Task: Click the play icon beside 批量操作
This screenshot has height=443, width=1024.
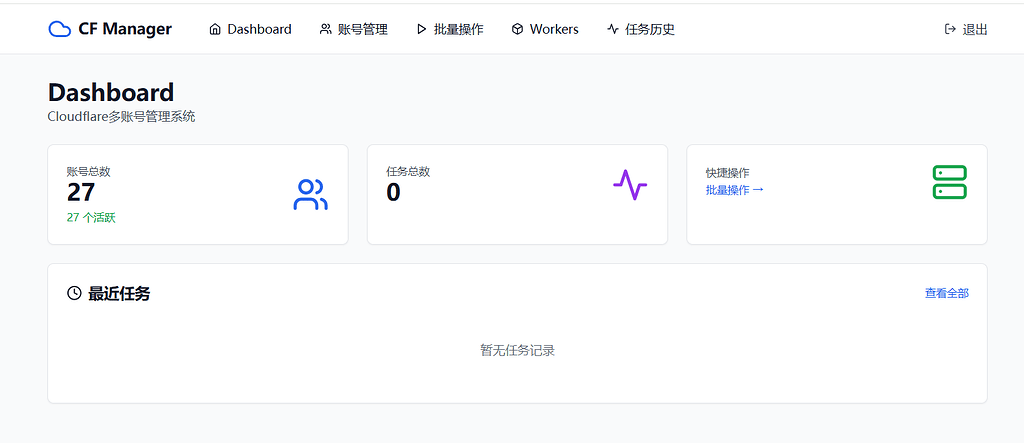Action: [x=421, y=29]
